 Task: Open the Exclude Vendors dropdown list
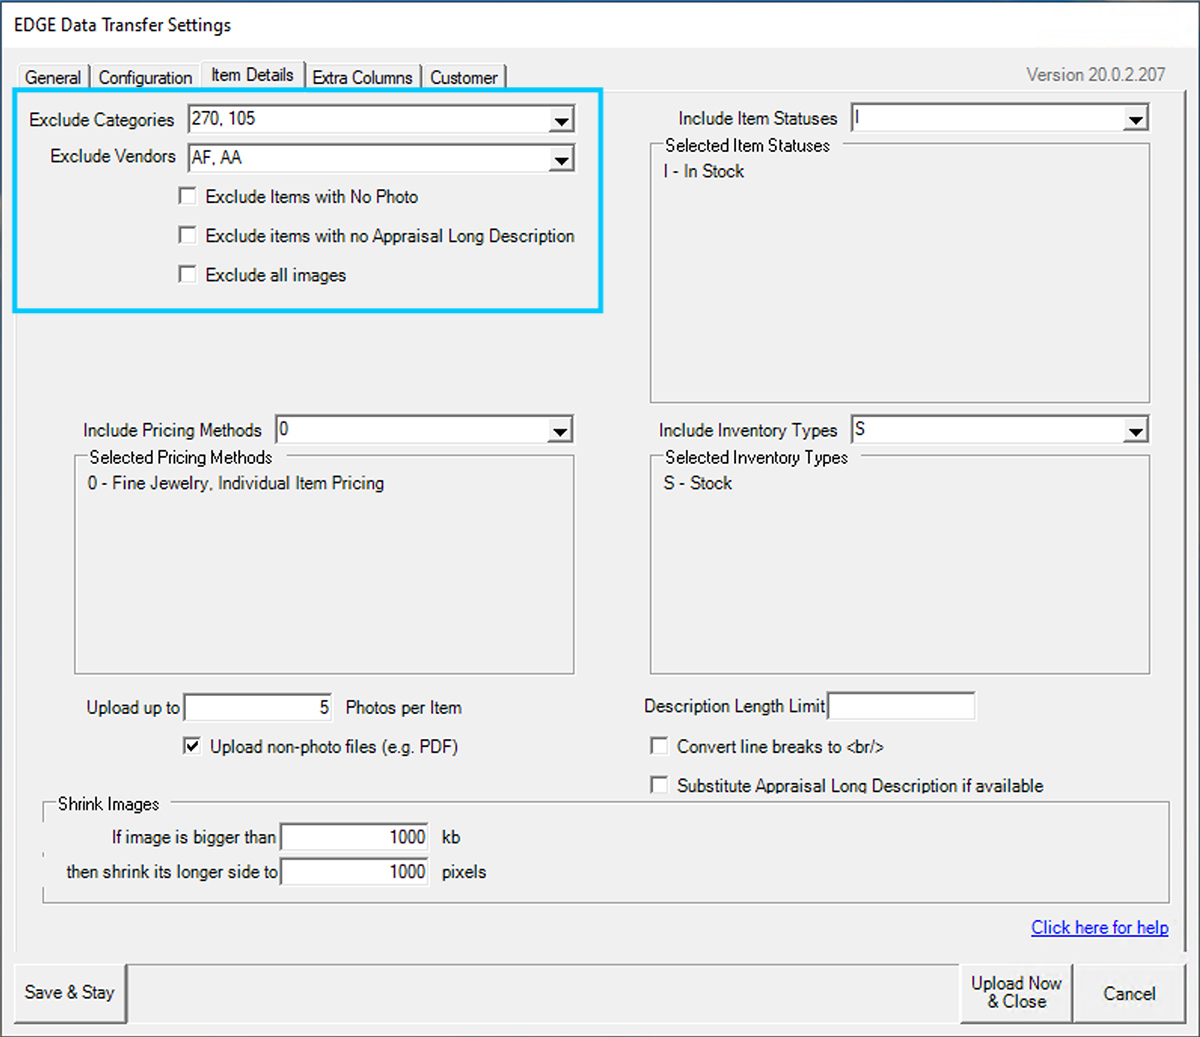tap(562, 159)
